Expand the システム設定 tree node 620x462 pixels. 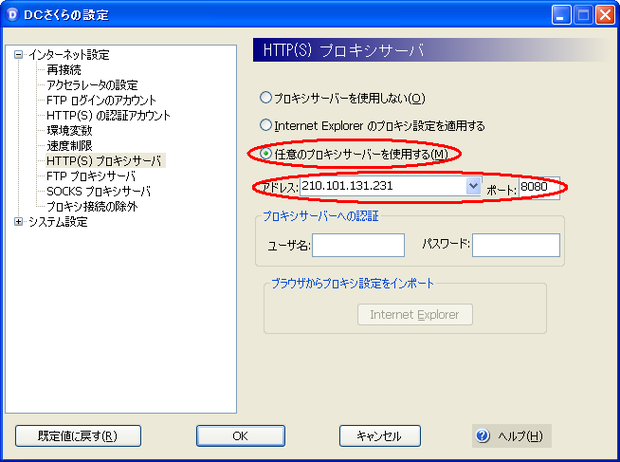(x=18, y=222)
